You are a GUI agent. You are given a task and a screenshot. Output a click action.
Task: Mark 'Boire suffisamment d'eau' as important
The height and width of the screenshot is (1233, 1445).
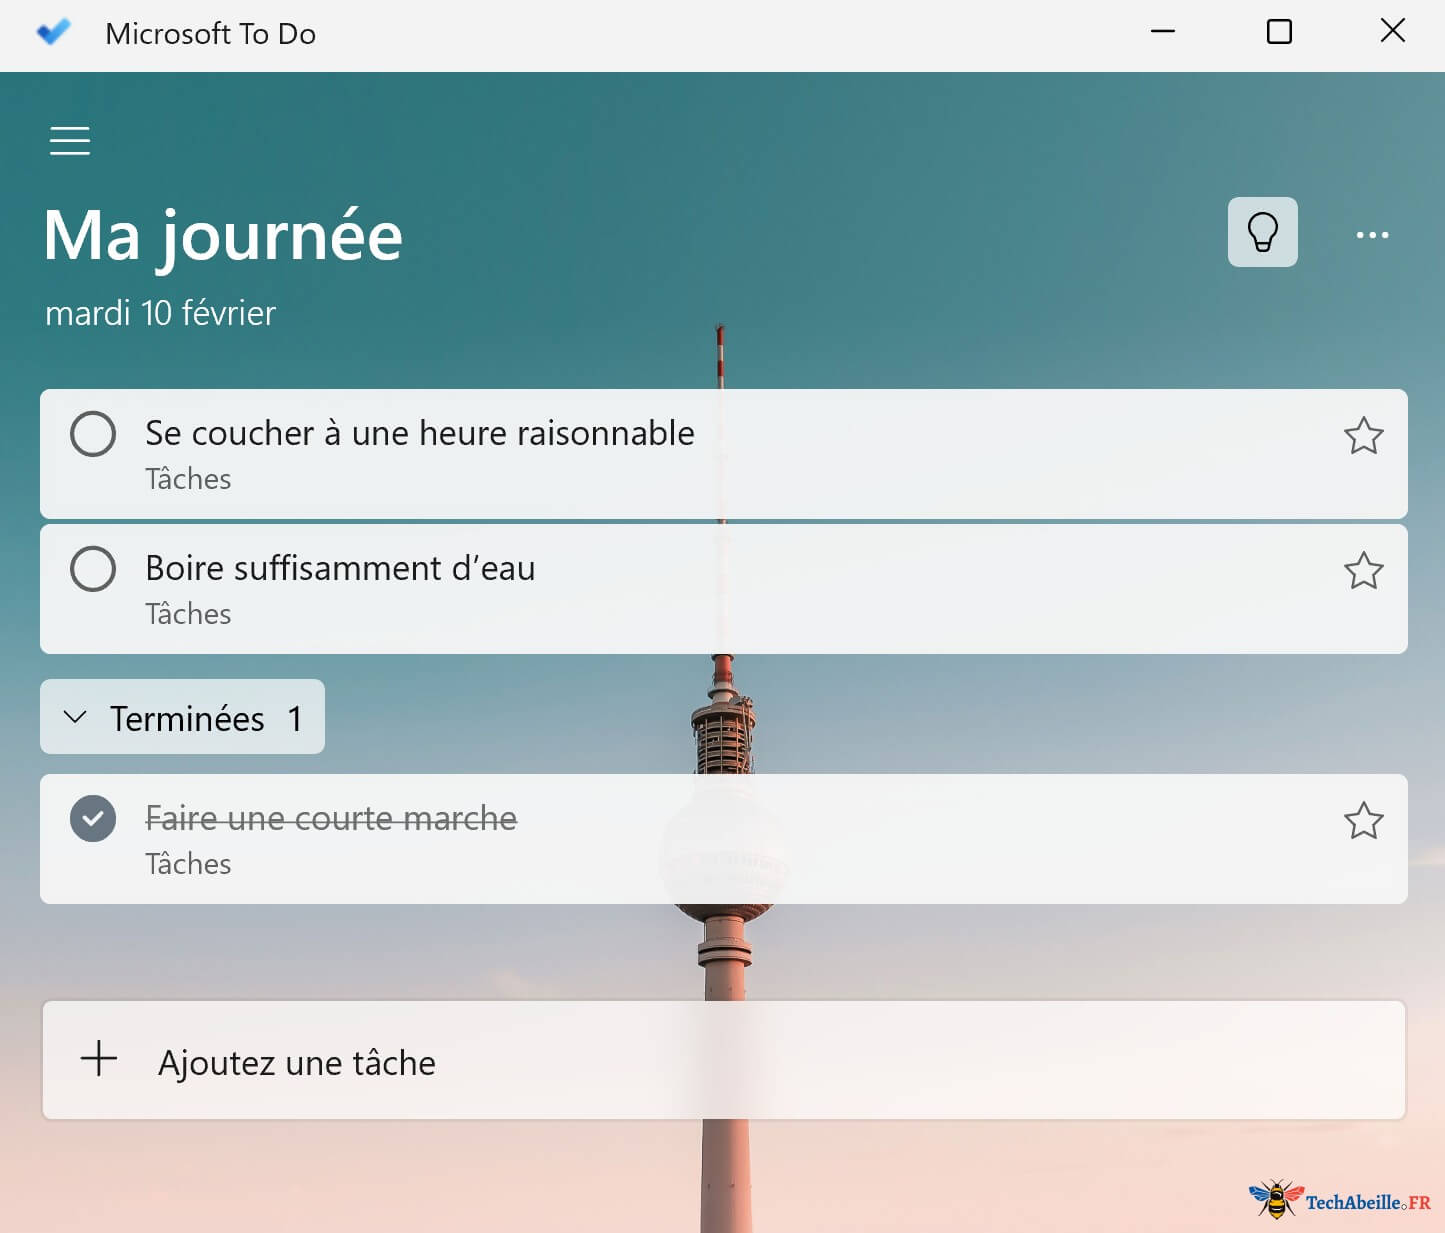point(1364,571)
